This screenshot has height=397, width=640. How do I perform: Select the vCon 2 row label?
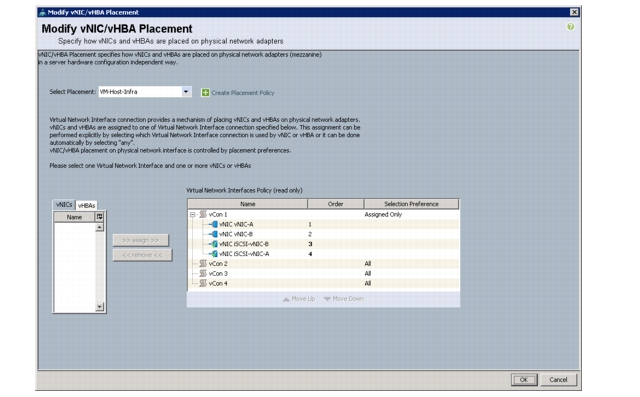tap(218, 263)
